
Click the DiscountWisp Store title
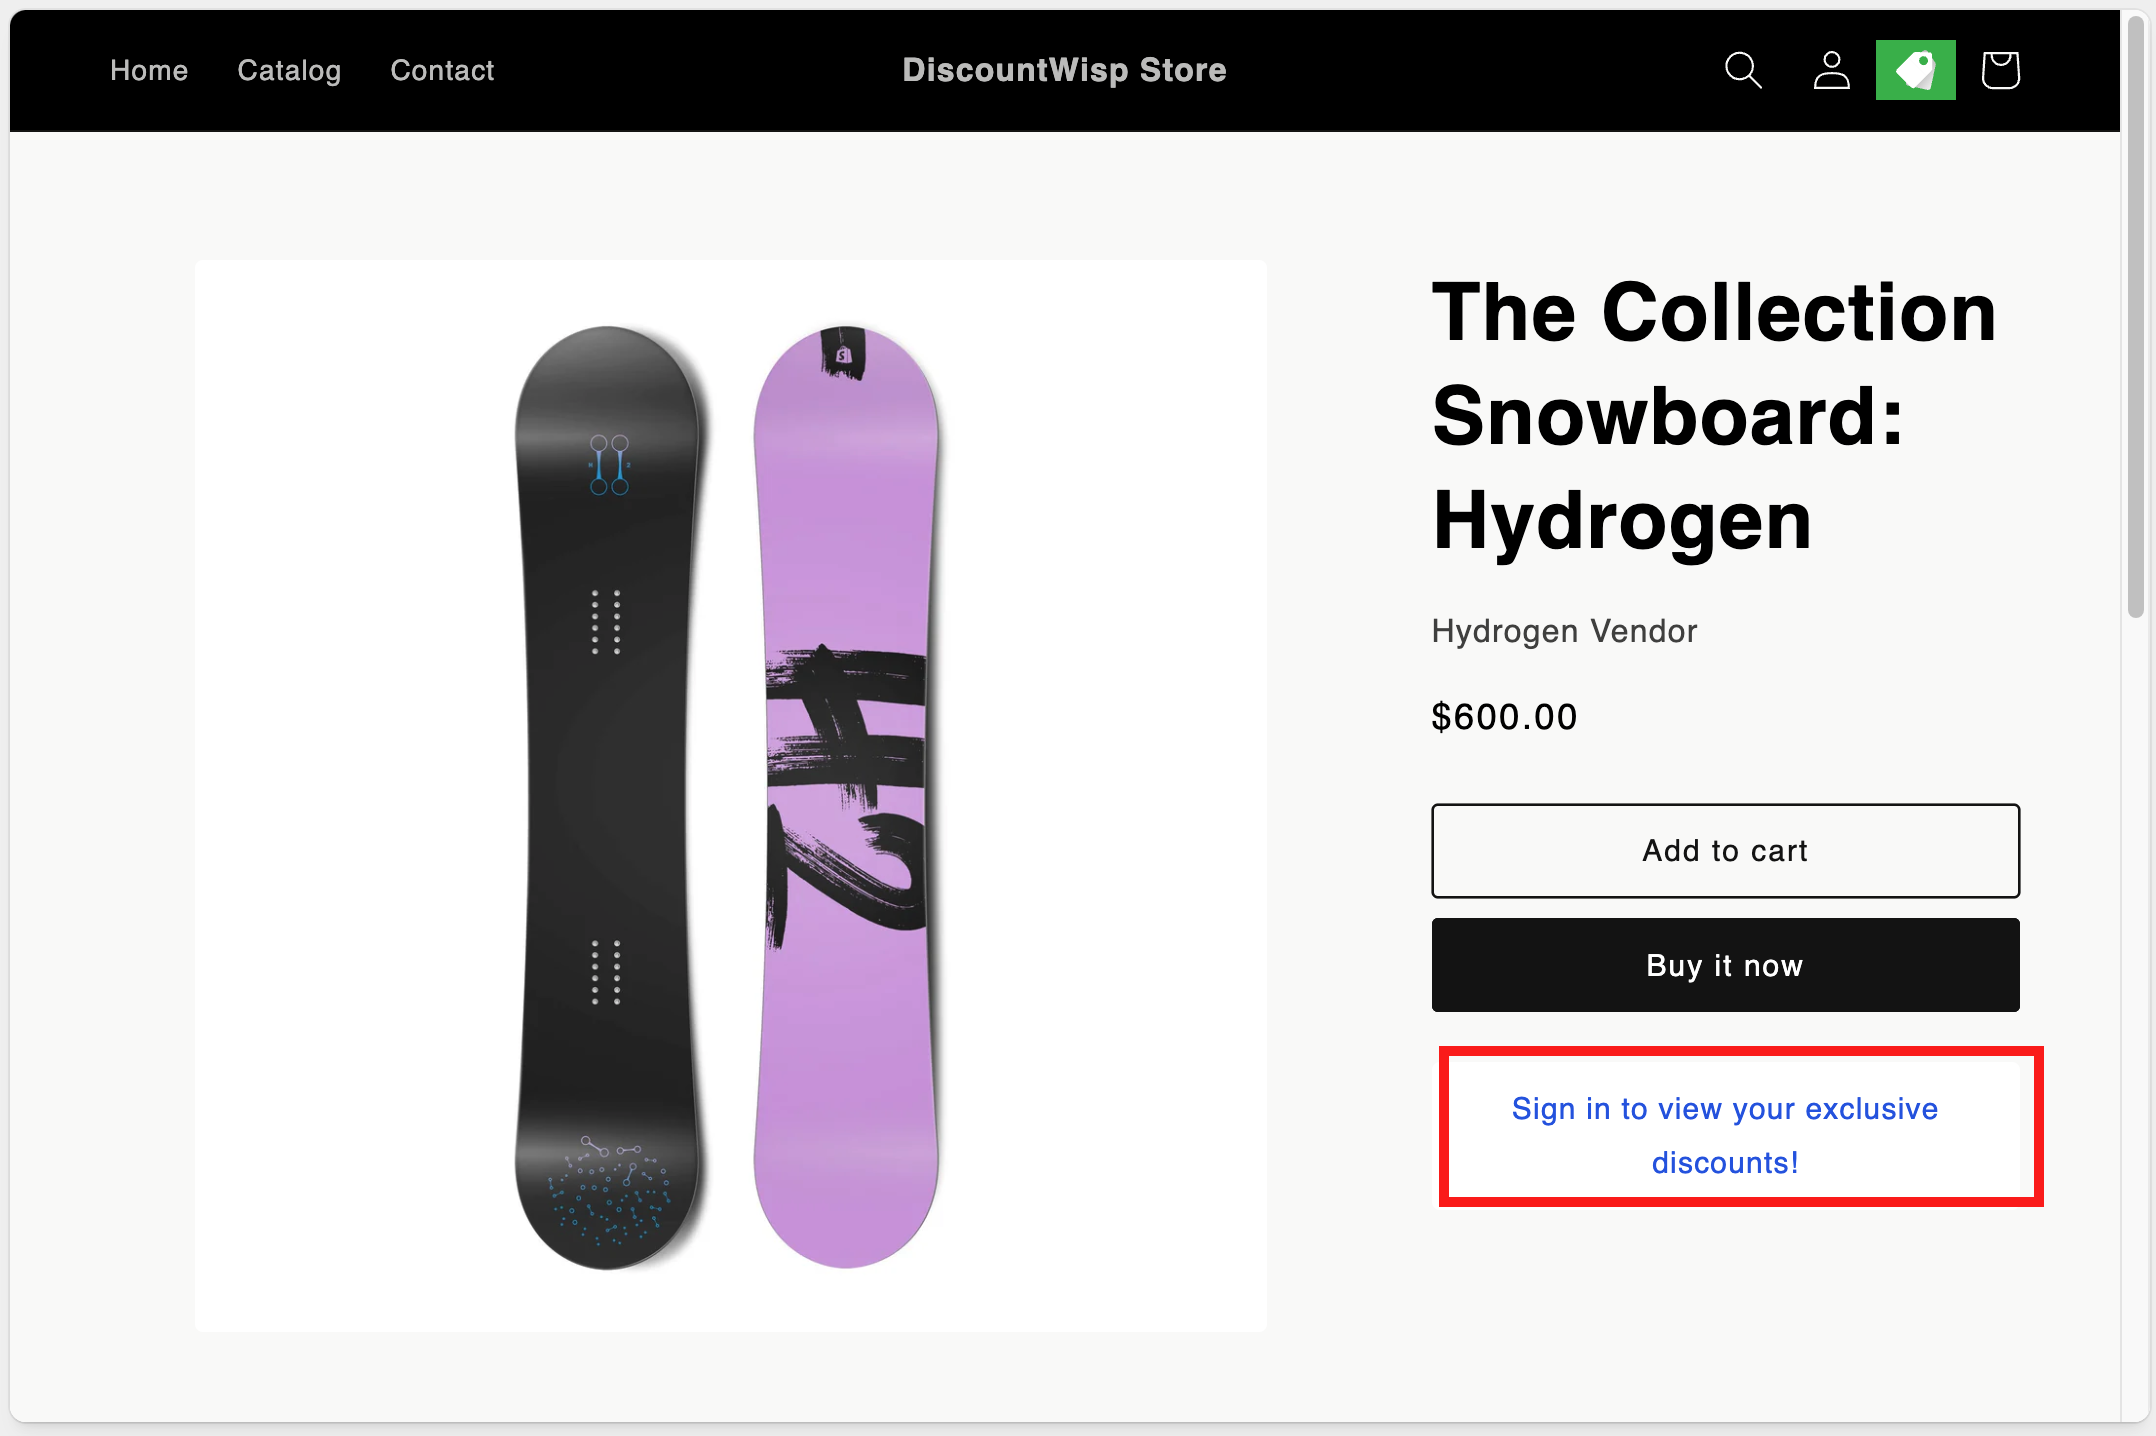coord(1064,70)
